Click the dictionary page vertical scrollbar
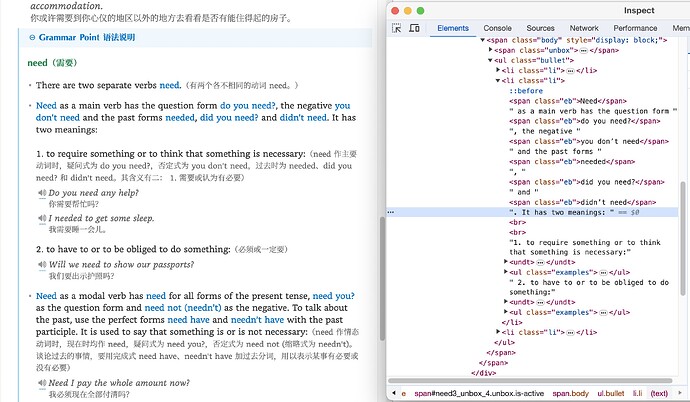 coord(382,278)
